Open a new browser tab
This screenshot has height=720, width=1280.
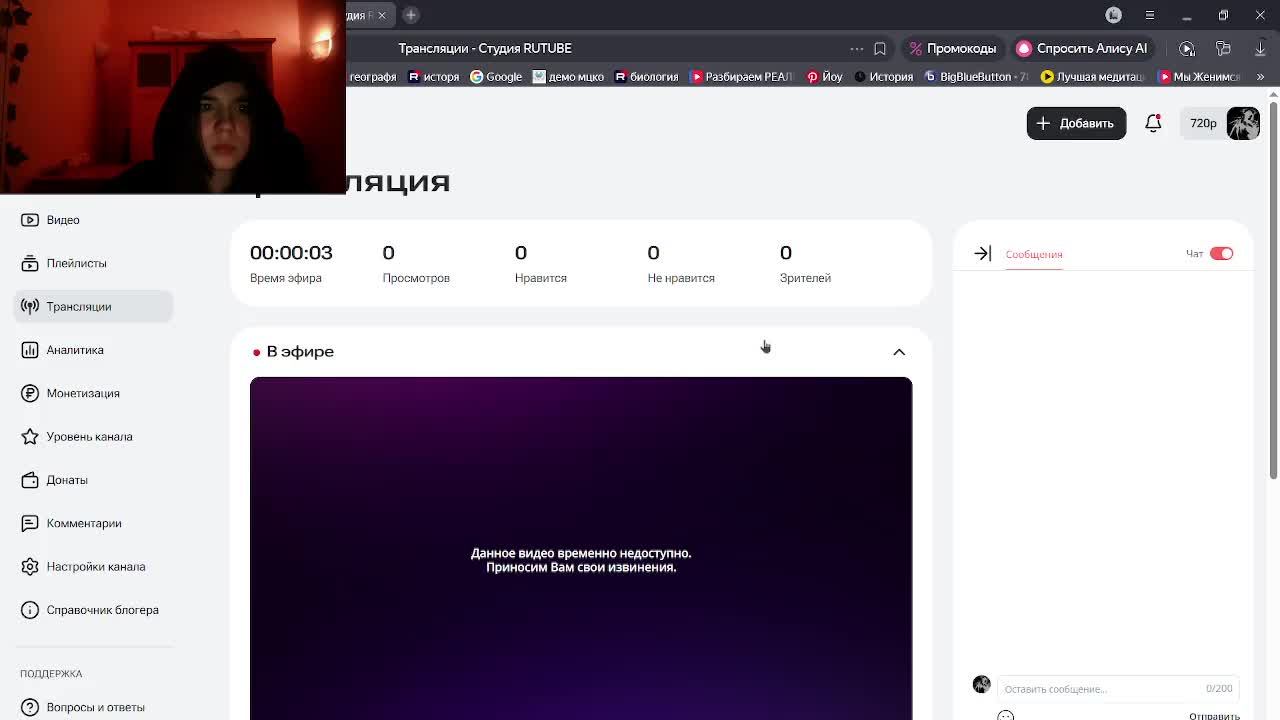tap(411, 15)
